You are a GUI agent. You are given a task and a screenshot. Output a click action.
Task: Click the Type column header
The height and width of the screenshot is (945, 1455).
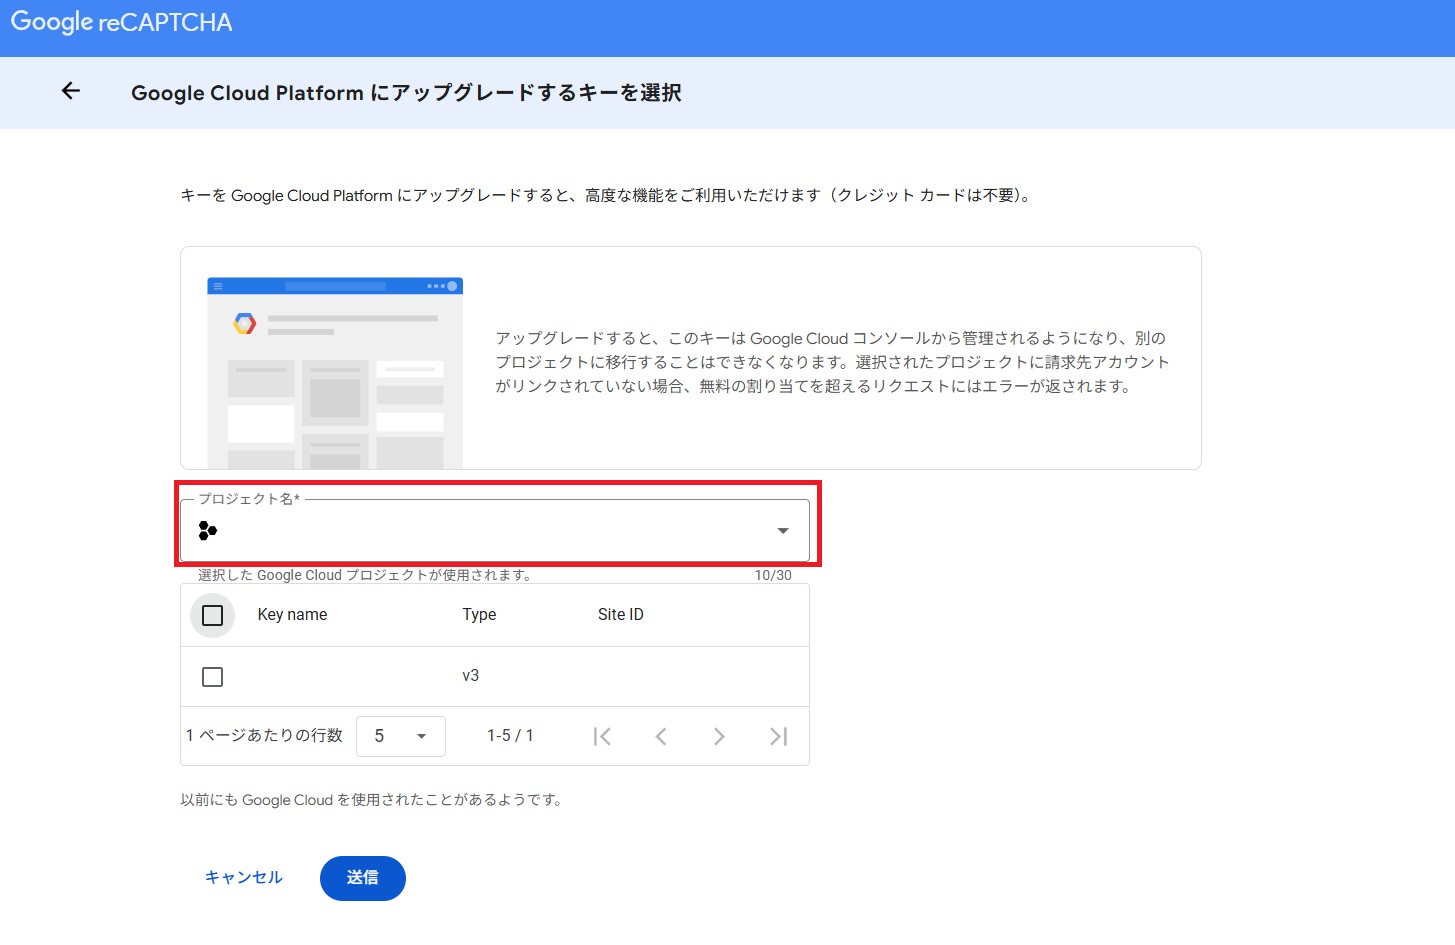(479, 614)
